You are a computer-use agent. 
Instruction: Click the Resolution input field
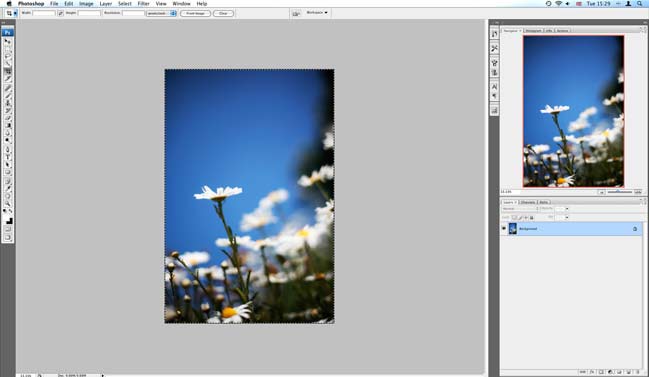[x=133, y=13]
